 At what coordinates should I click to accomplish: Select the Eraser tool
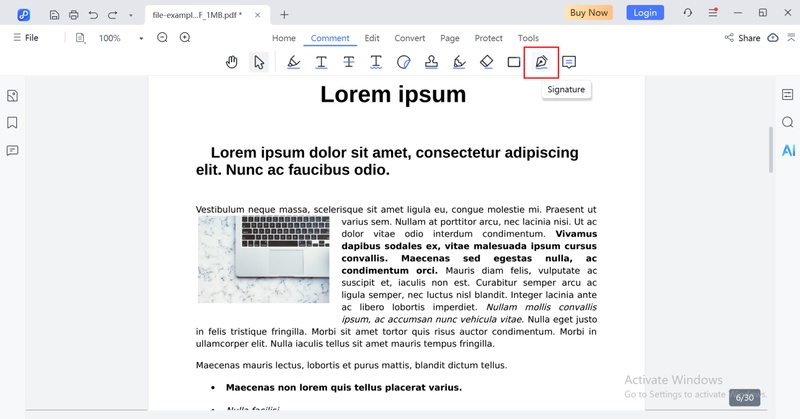tap(486, 62)
